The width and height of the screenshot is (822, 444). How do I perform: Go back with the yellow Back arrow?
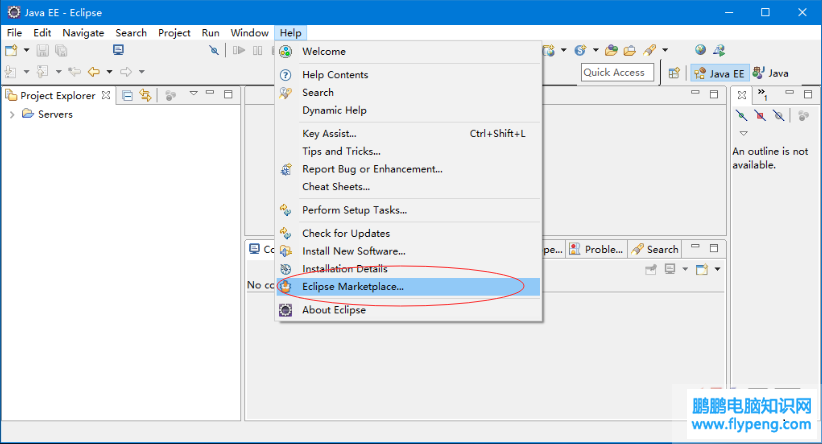(94, 72)
